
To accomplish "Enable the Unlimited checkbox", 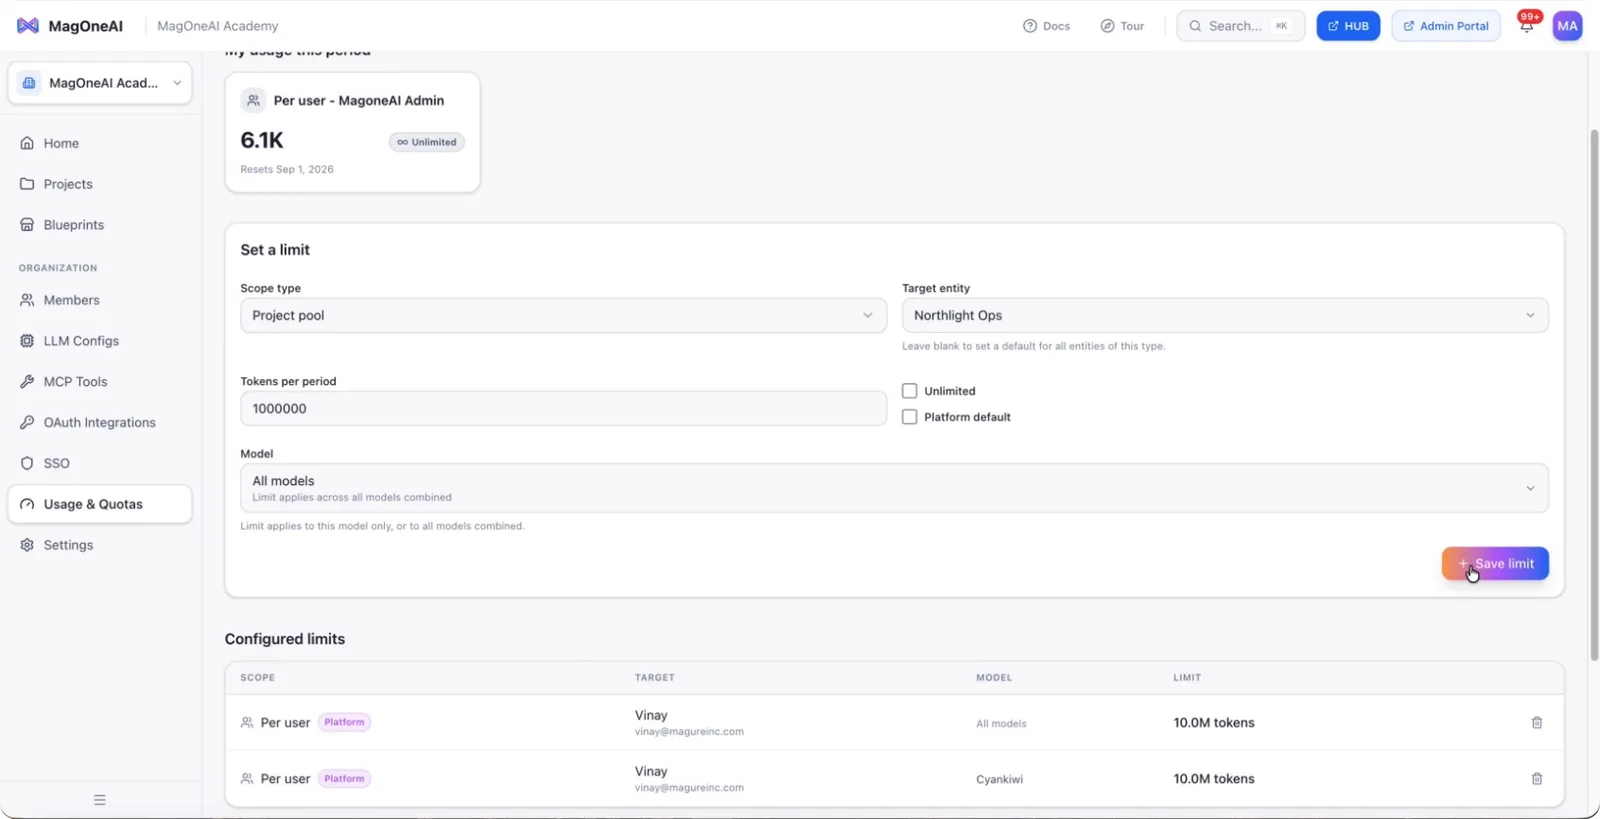I will click(909, 391).
